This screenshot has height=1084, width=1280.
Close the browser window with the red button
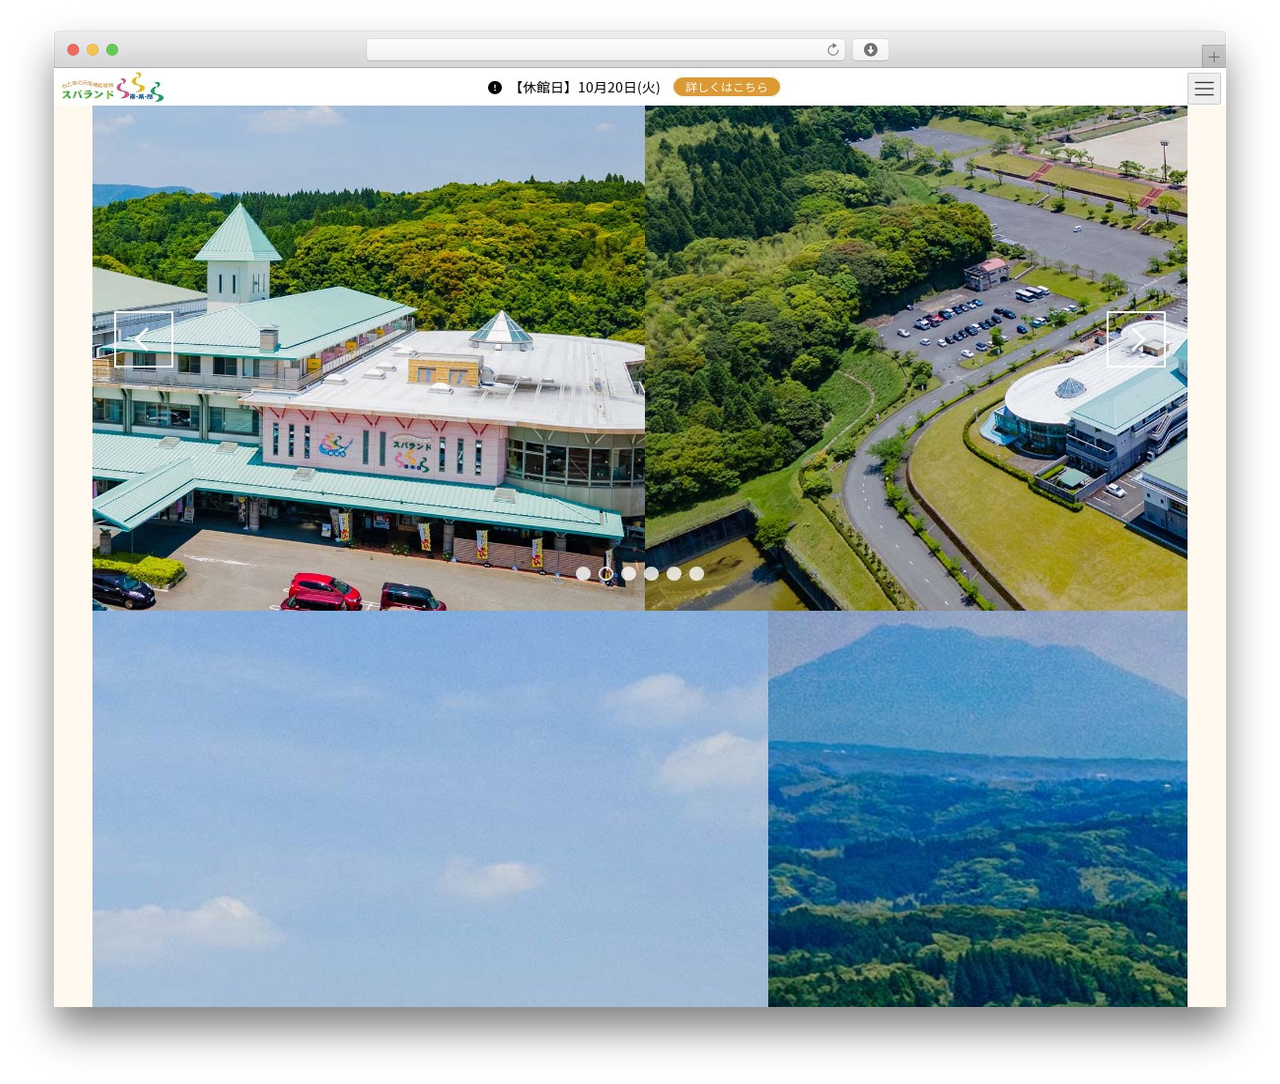click(x=73, y=50)
